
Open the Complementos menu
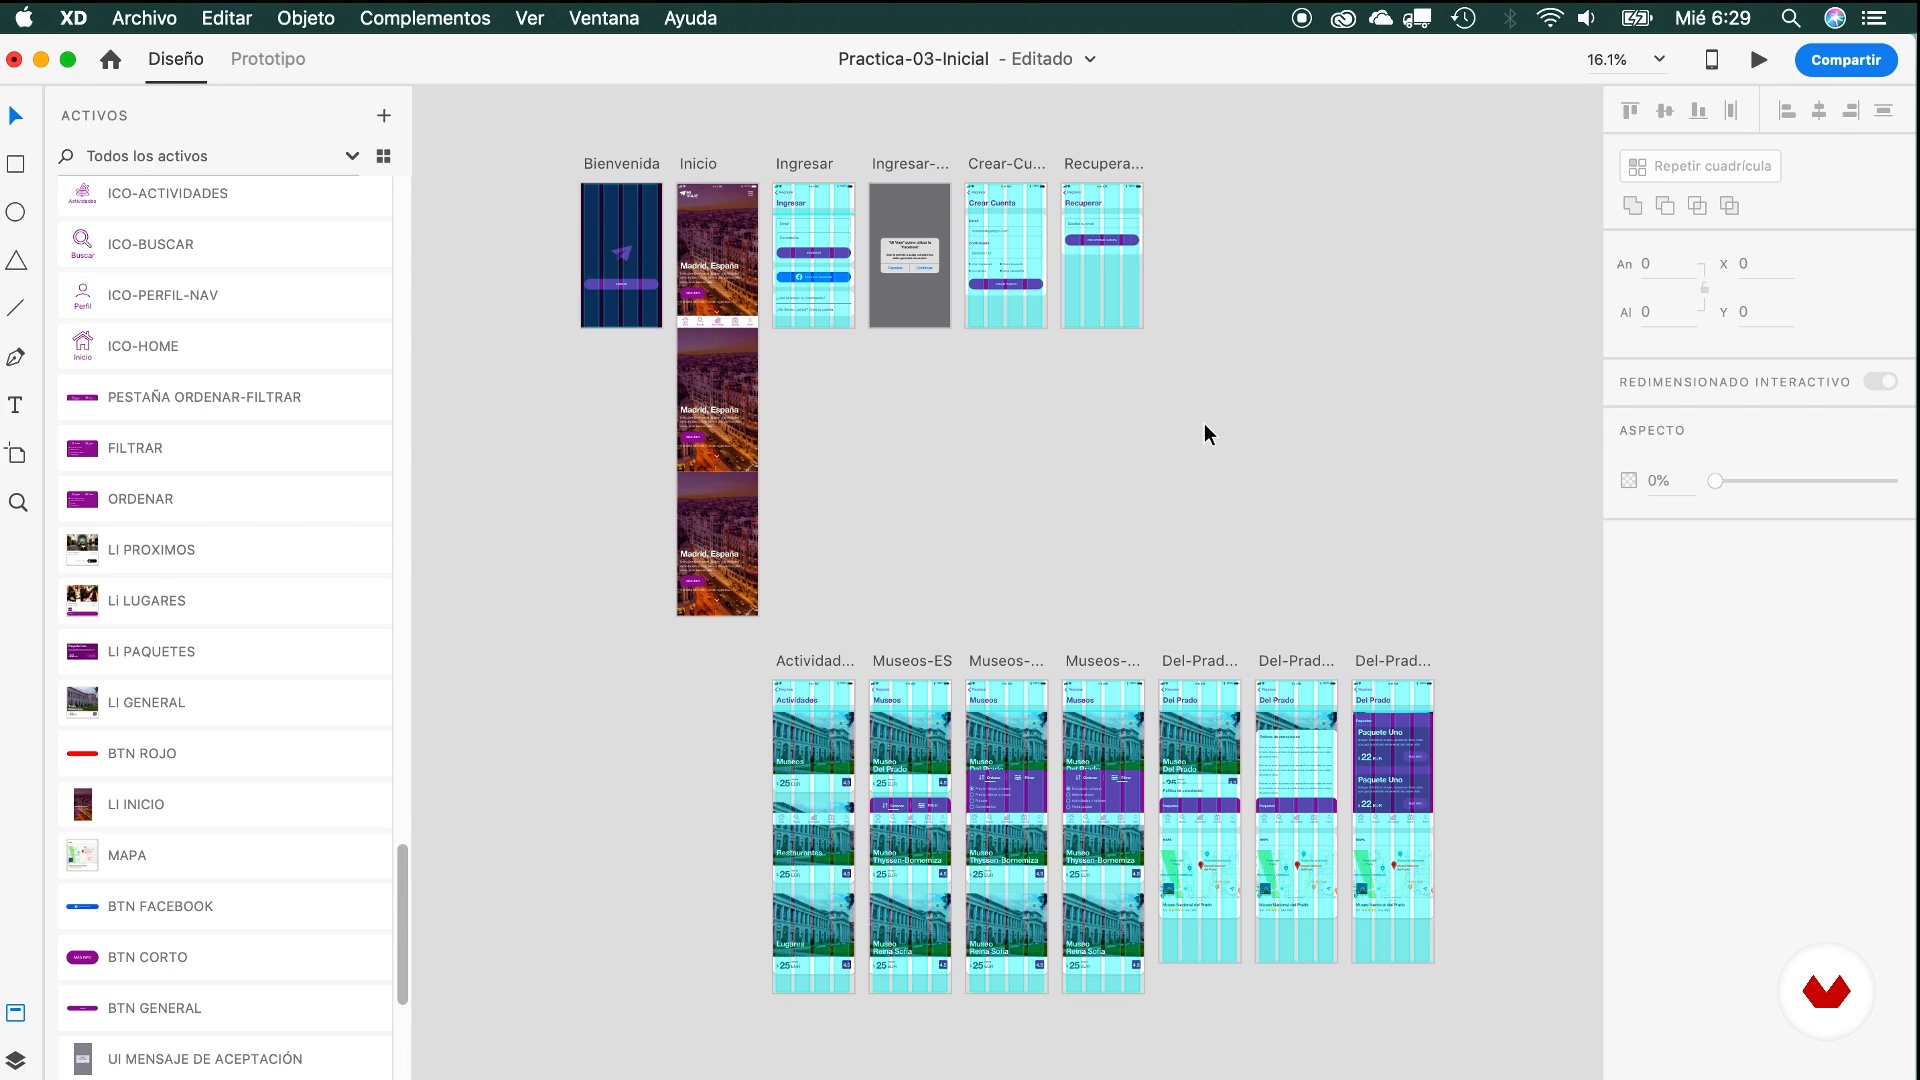coord(425,18)
